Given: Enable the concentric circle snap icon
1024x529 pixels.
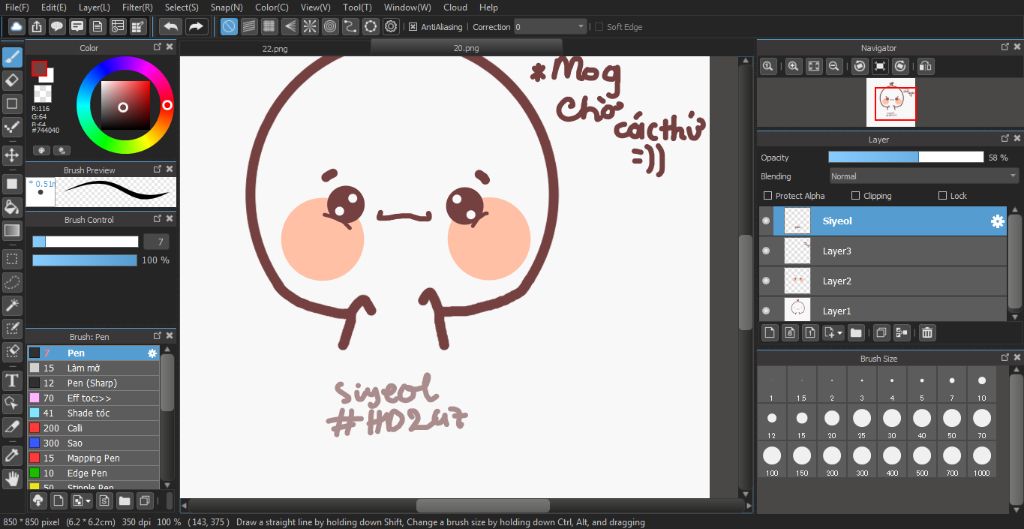Looking at the screenshot, I should coord(330,27).
